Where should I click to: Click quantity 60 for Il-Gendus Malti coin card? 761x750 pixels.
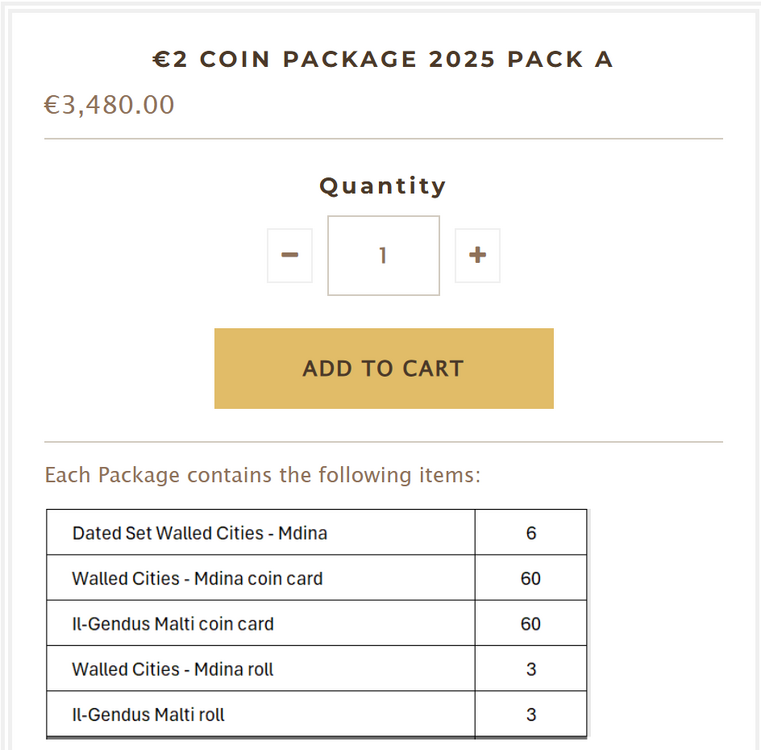tap(531, 624)
